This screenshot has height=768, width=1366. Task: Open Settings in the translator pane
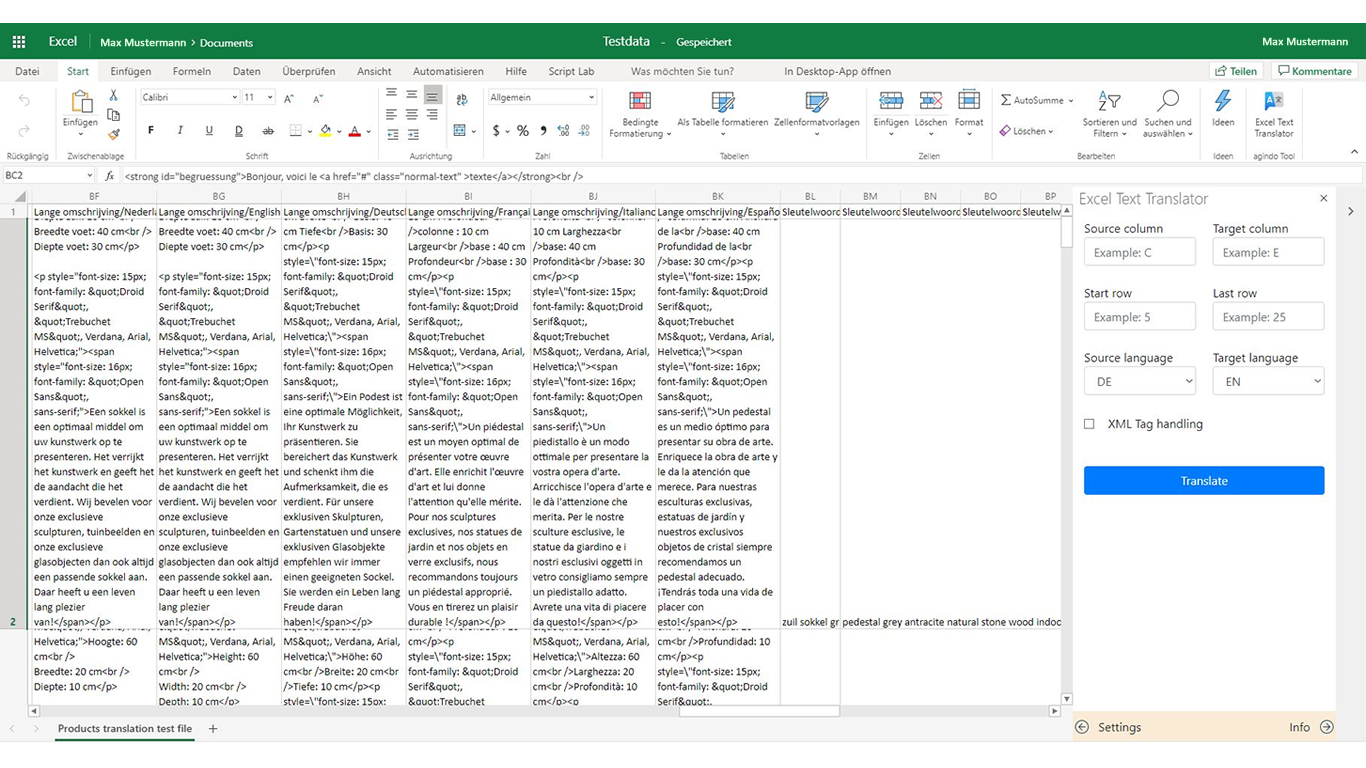pos(1109,727)
